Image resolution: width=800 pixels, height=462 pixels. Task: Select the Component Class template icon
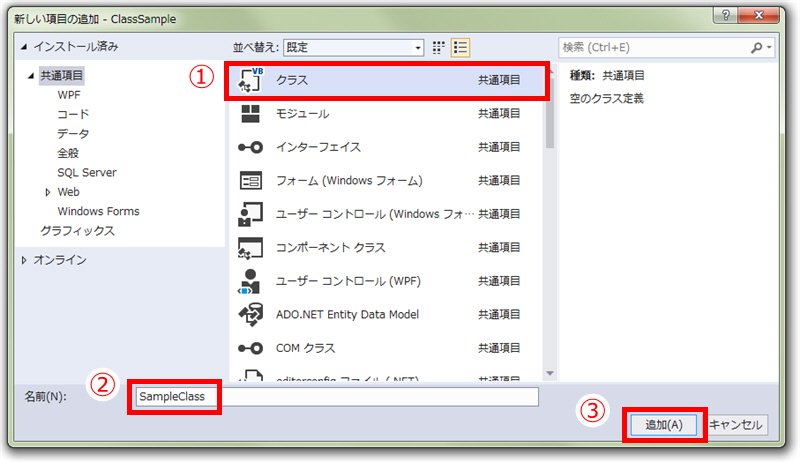pyautogui.click(x=251, y=248)
